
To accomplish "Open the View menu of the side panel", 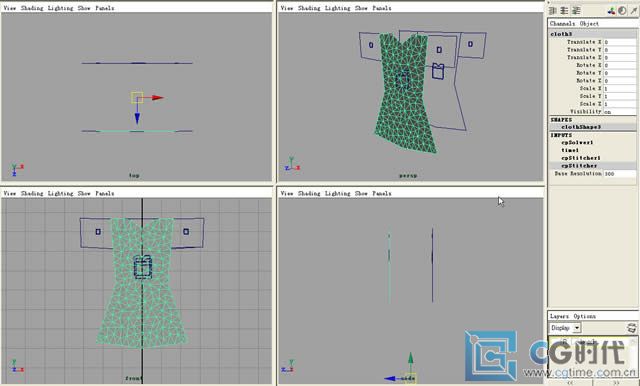I will coord(287,193).
